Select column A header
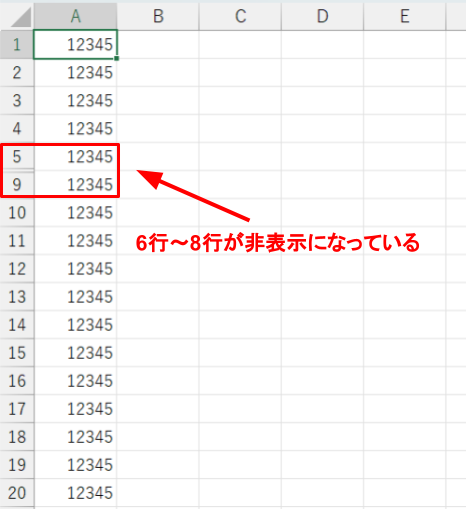Screen dimensions: 466x509 pos(75,16)
